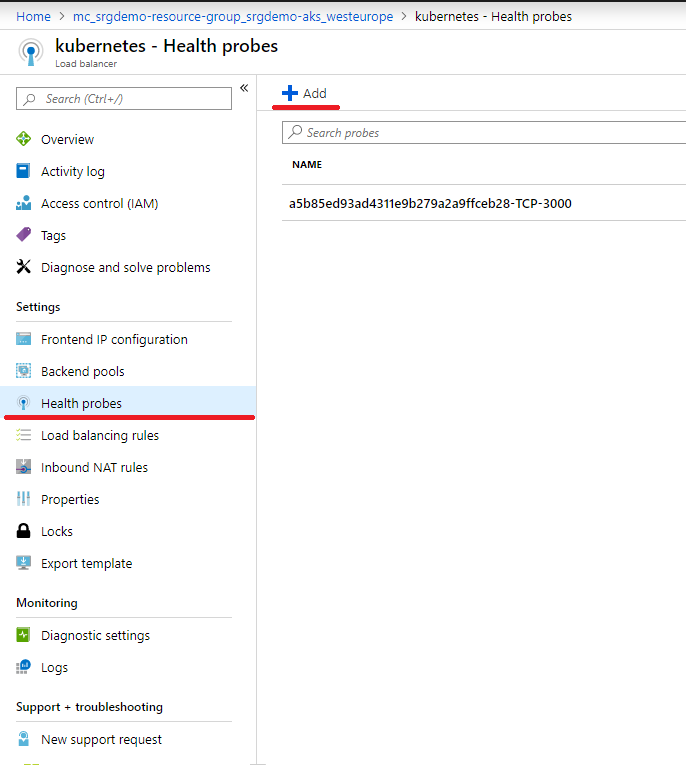
Task: Click the mc_srgdemo resource group breadcrumb
Action: (233, 17)
